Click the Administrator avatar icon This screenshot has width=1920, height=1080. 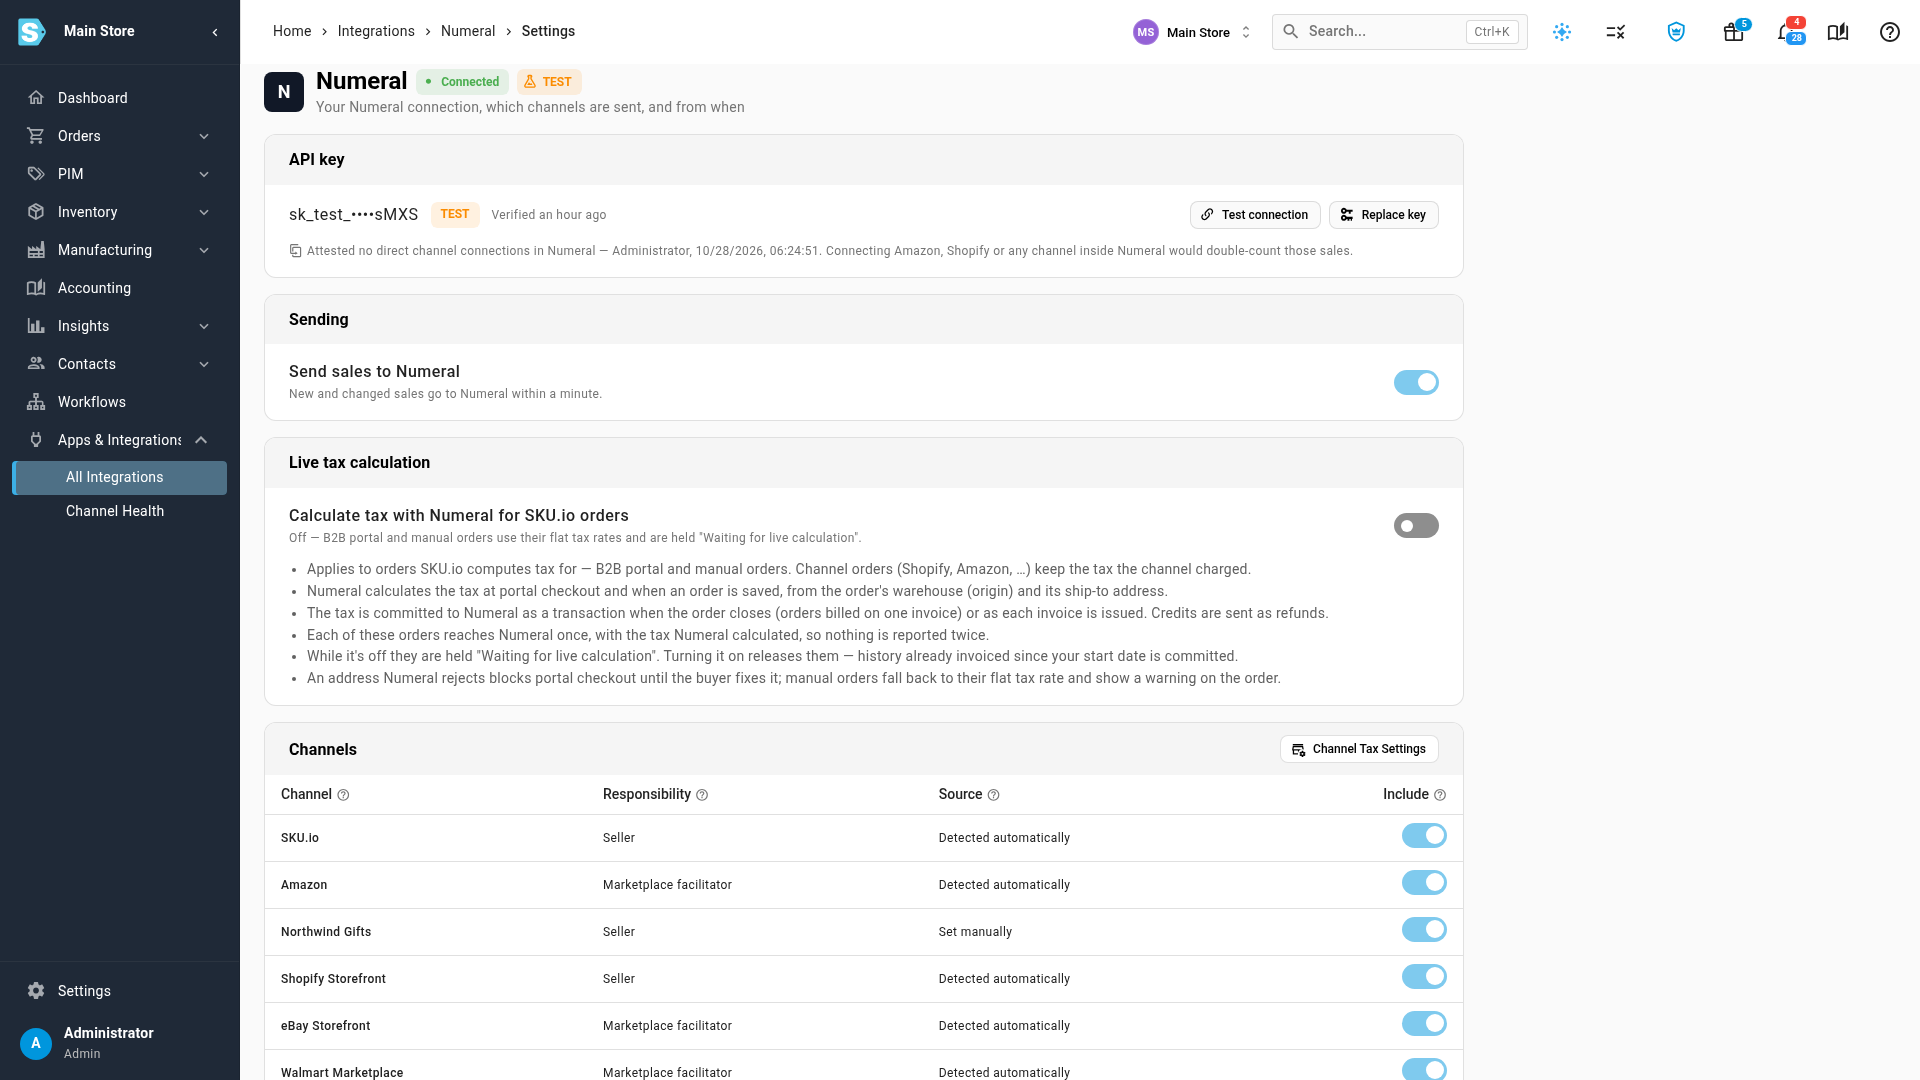(x=36, y=1043)
